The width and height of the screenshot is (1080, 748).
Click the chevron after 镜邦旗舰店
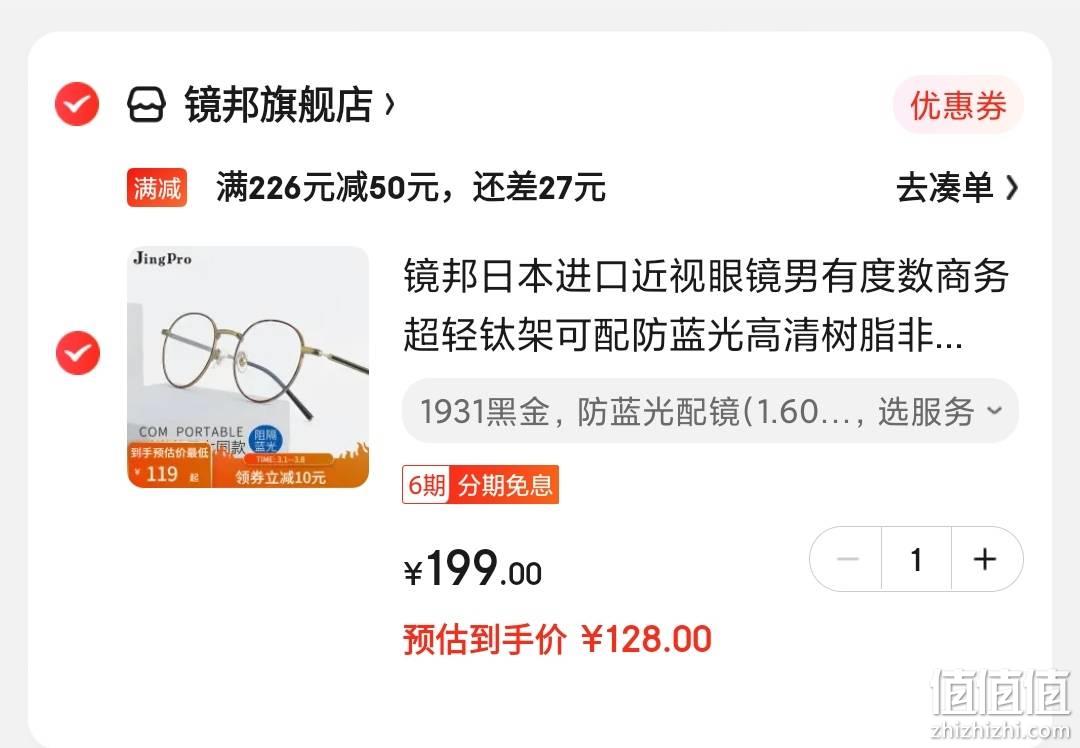pos(389,105)
